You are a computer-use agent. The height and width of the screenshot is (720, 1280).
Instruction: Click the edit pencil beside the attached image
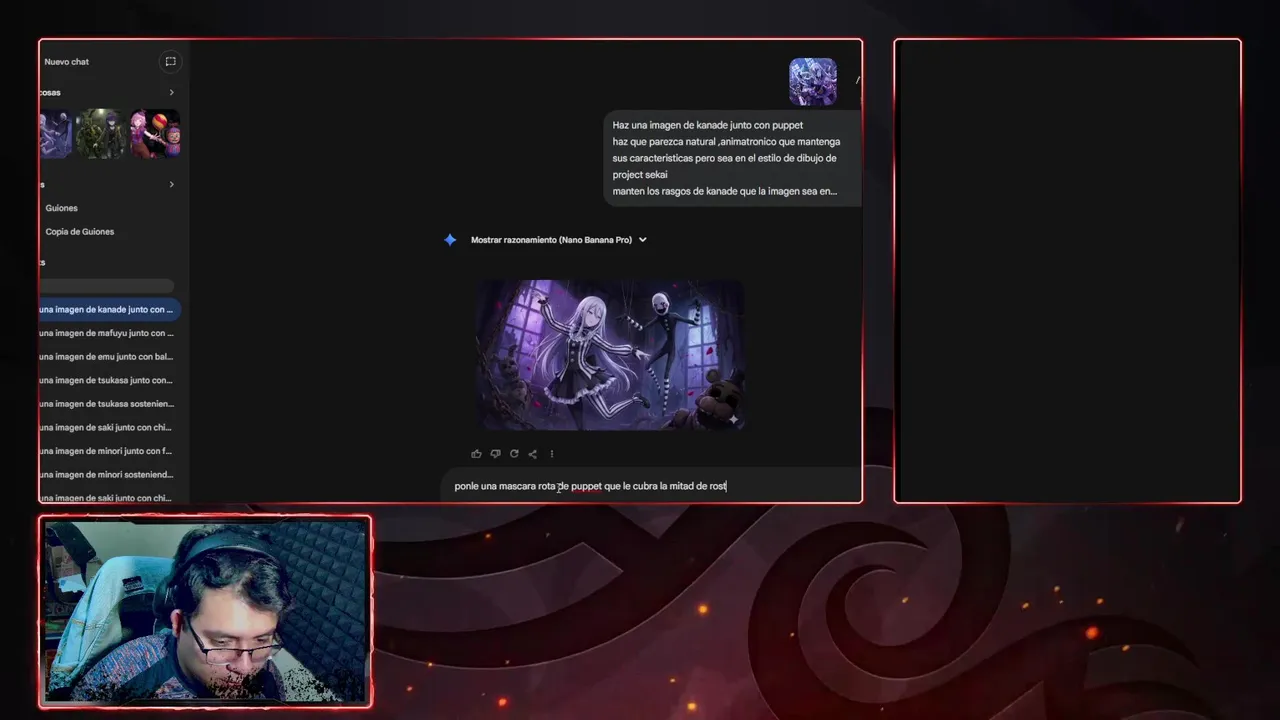point(857,79)
